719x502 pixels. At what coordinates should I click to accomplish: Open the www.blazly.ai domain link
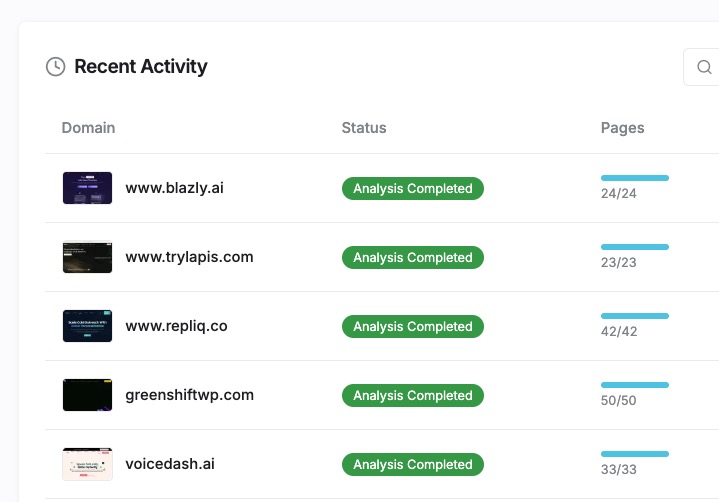coord(174,188)
